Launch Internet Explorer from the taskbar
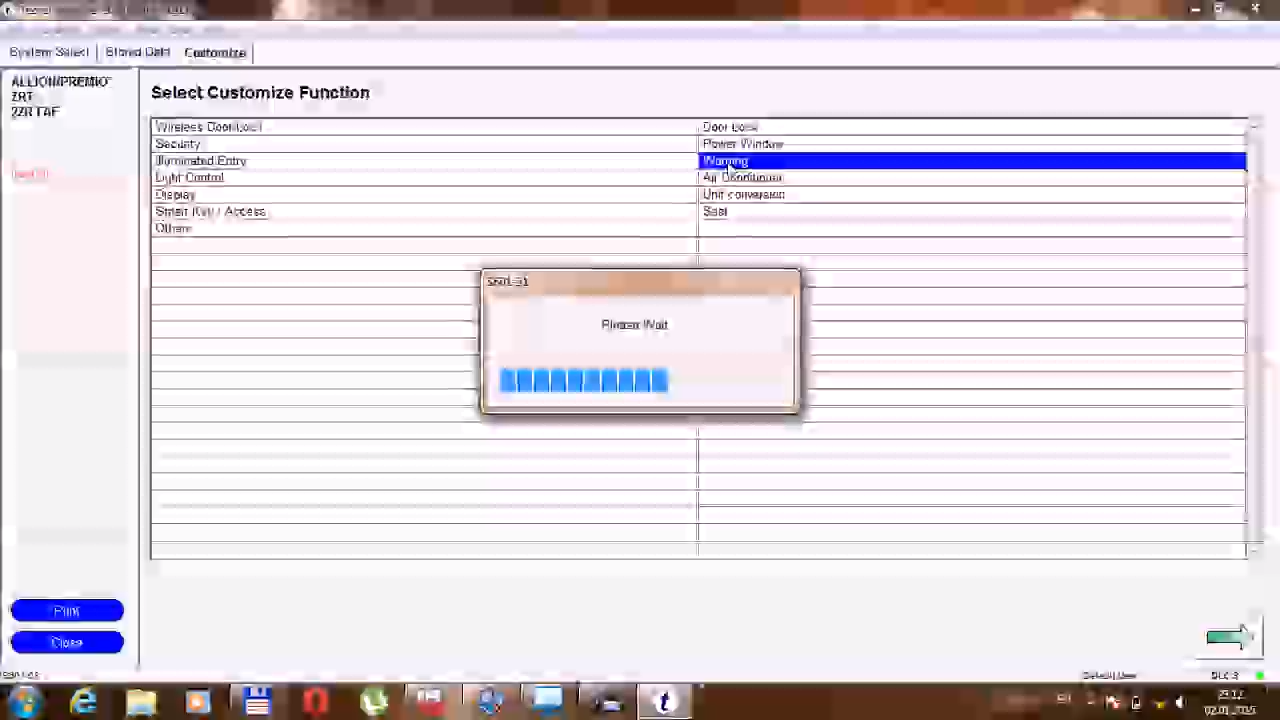Viewport: 1280px width, 720px height. point(84,702)
